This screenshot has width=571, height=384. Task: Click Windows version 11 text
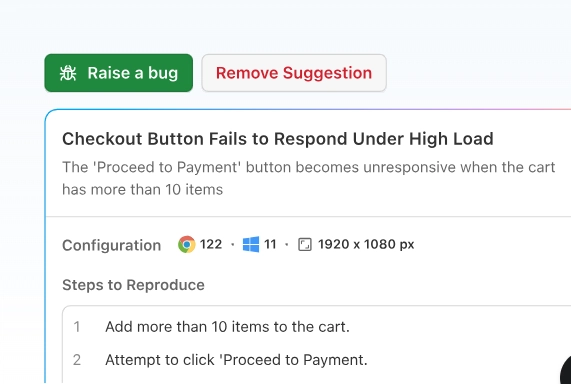(x=270, y=244)
